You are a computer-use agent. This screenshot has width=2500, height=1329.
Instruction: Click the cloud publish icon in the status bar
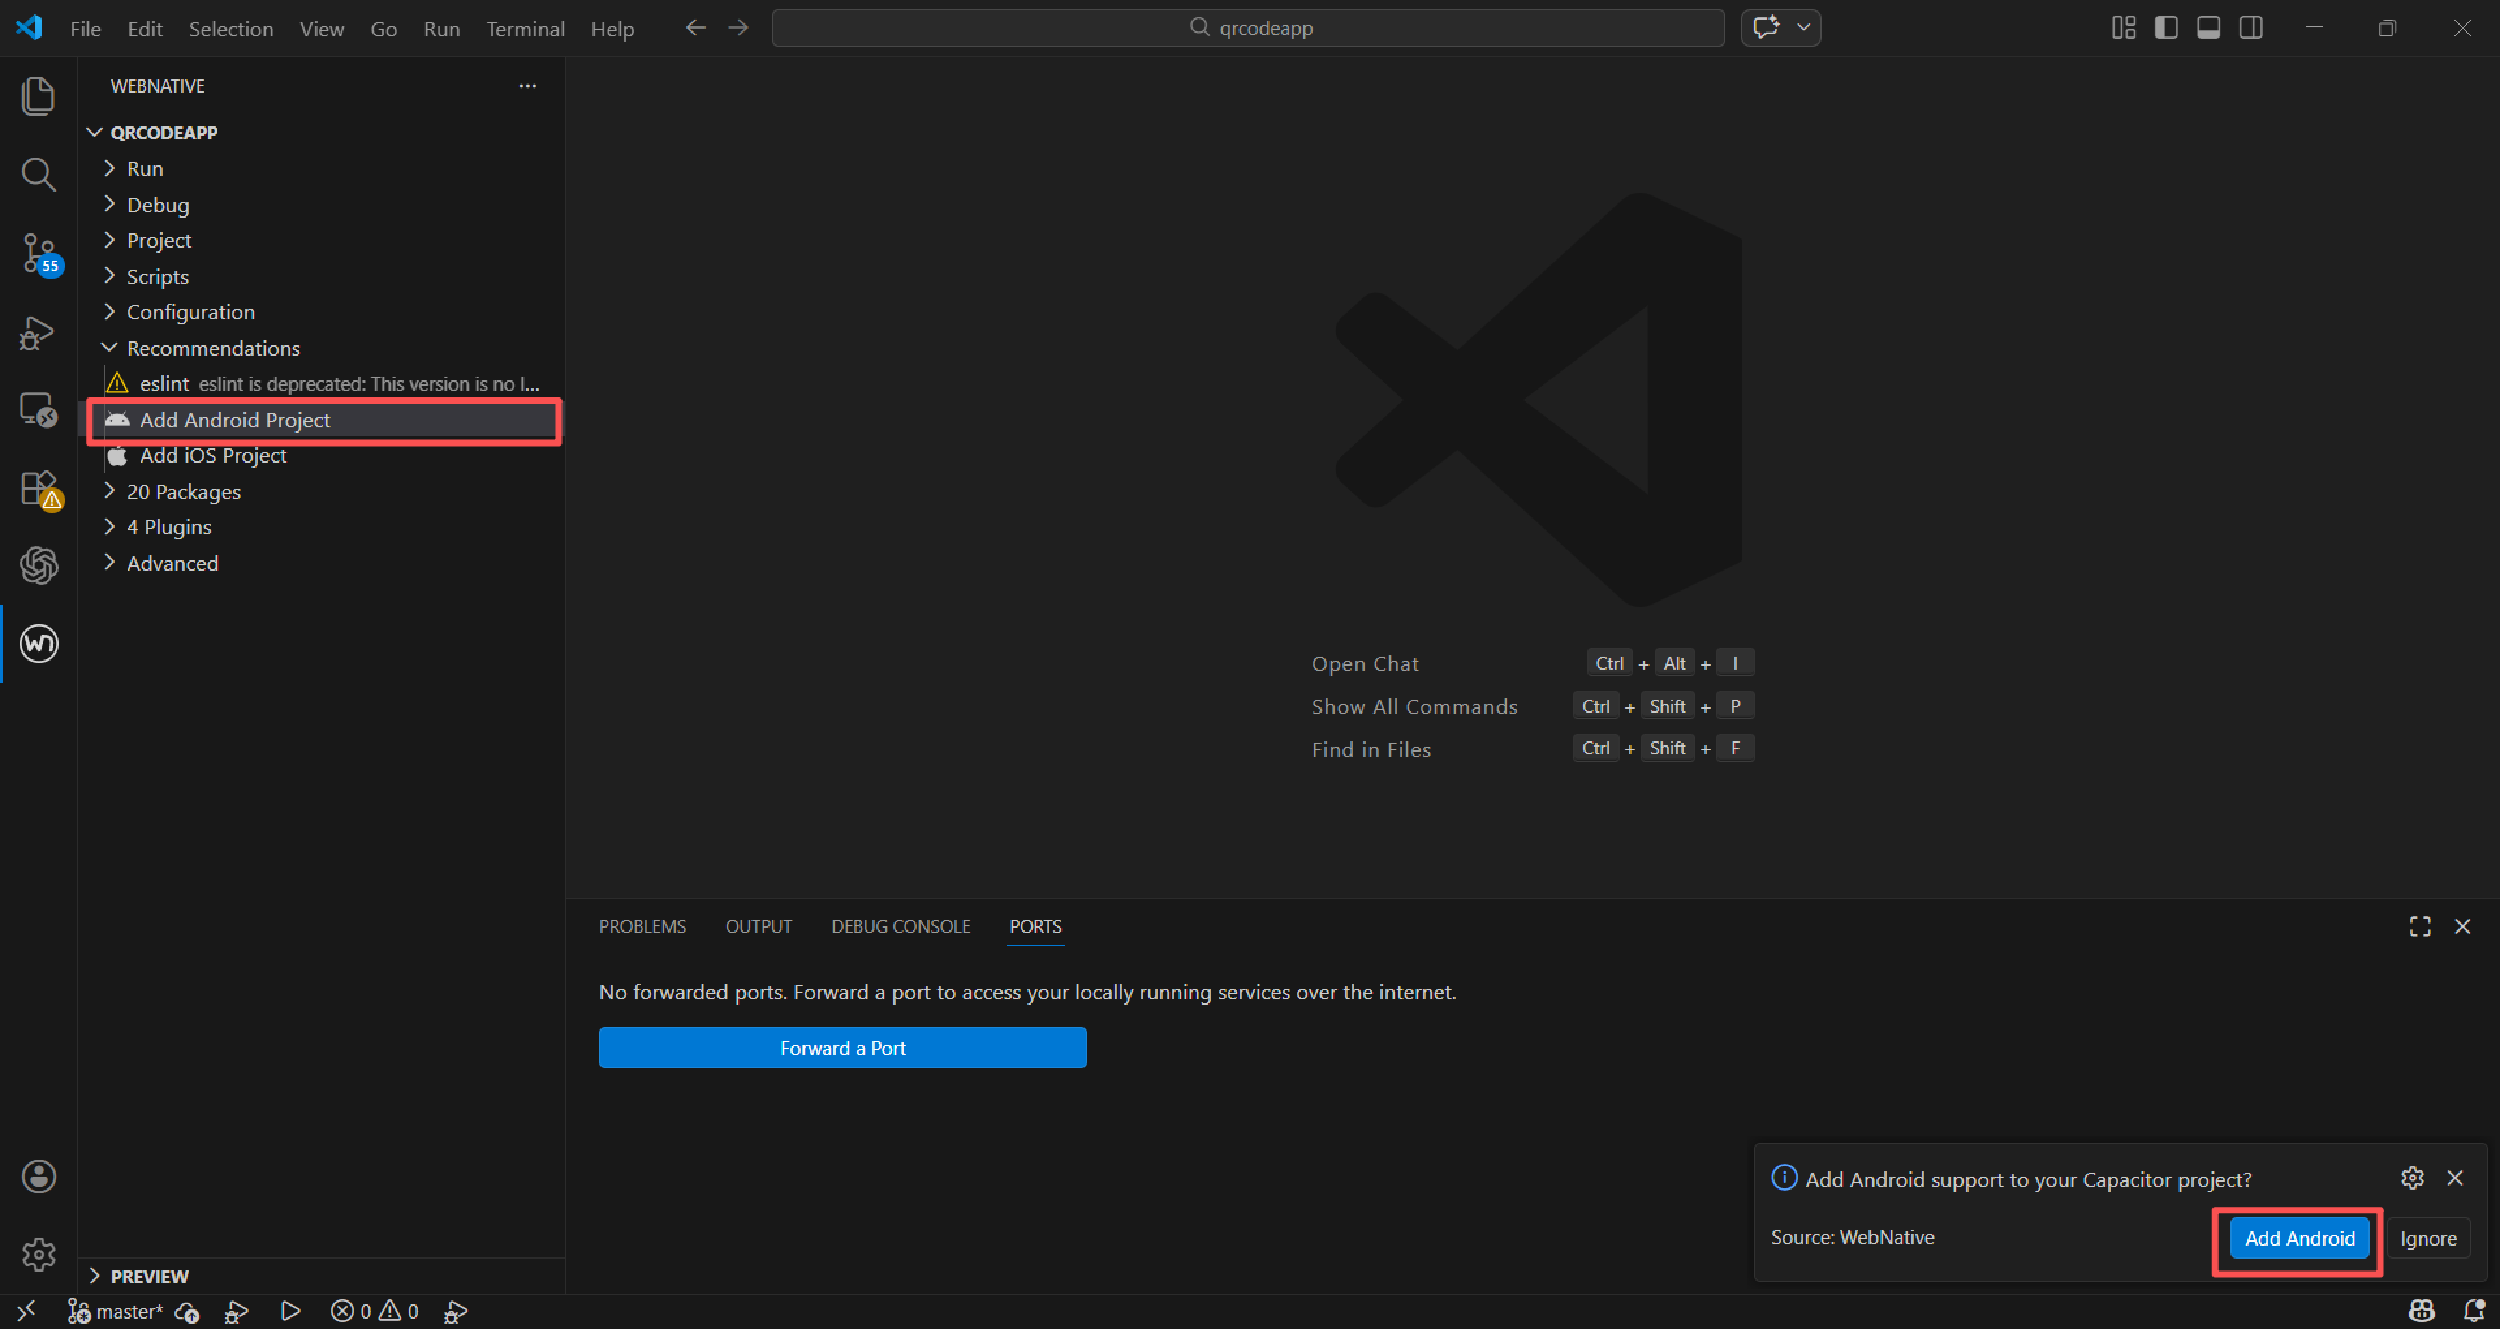pos(187,1311)
